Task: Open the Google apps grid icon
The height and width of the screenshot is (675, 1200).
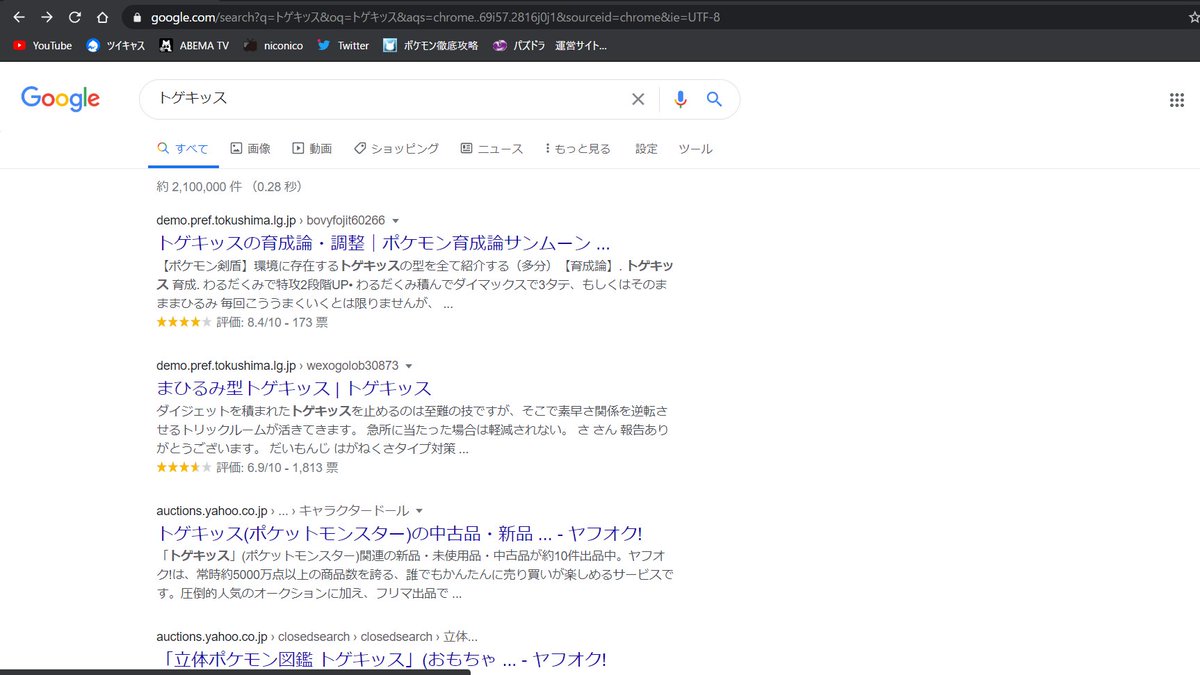Action: click(x=1177, y=99)
